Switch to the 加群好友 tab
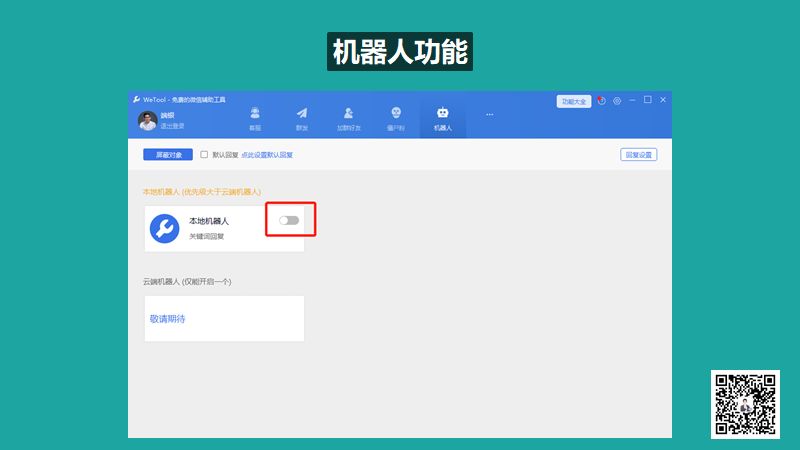The height and width of the screenshot is (450, 800). [x=348, y=118]
